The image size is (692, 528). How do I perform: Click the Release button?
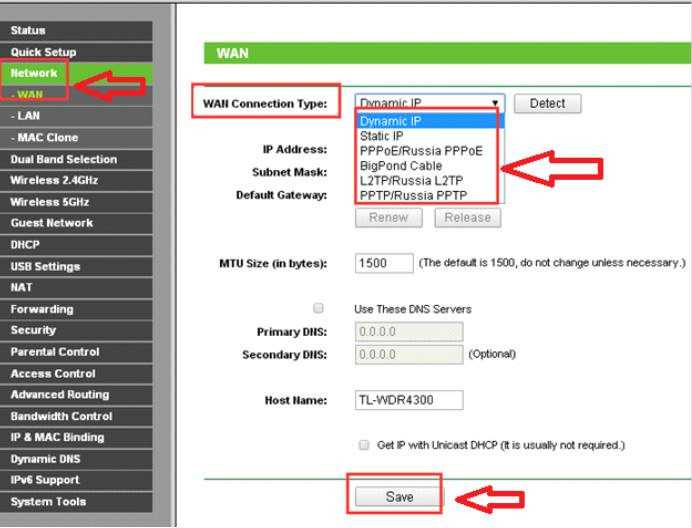point(467,218)
